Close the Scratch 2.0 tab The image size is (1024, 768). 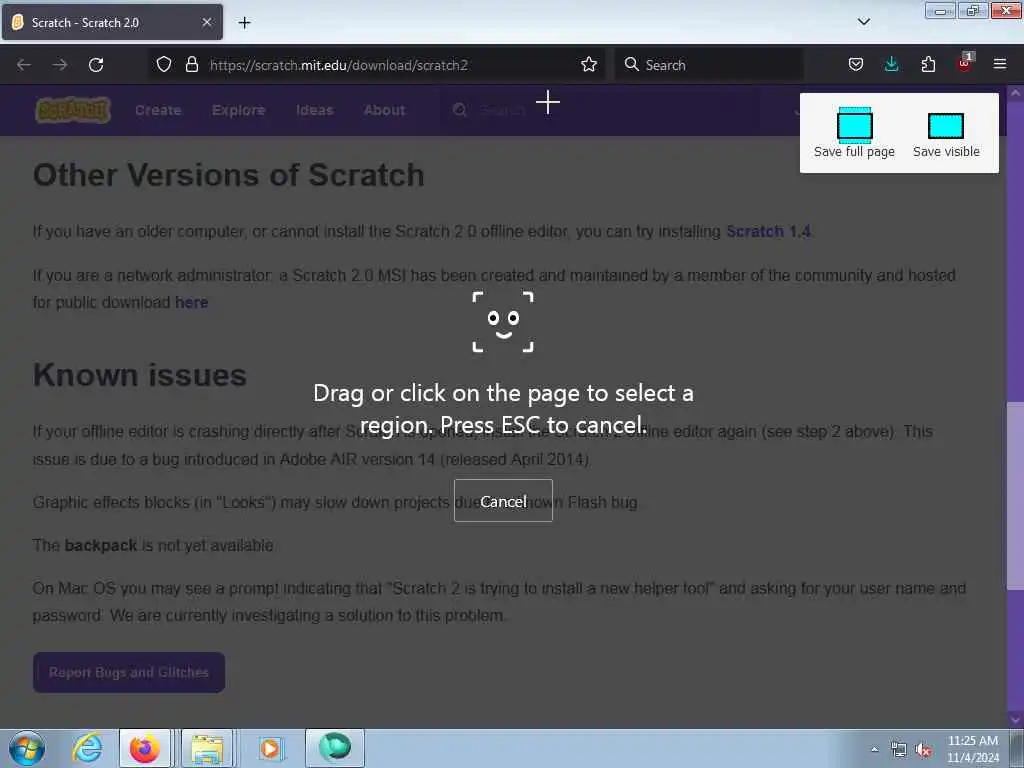click(x=206, y=22)
